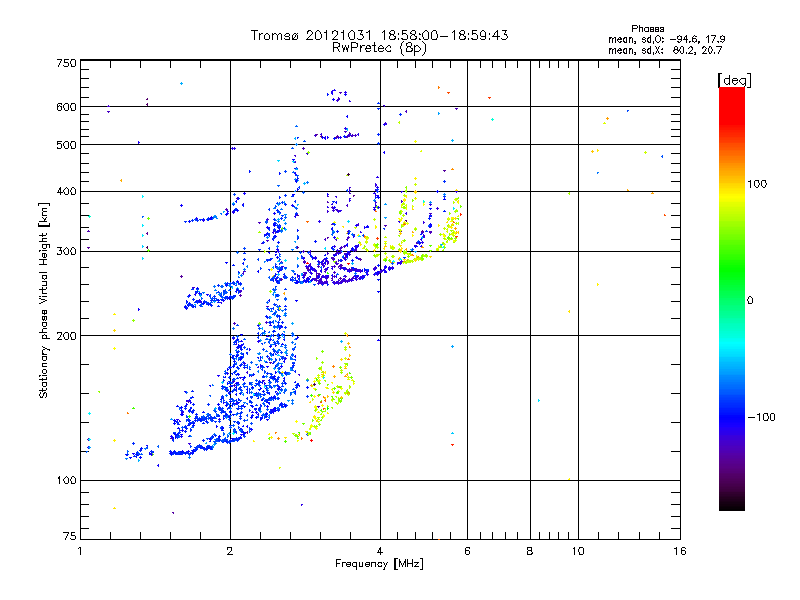Click the colorbar tick label '-100'
Viewport: 800px width, 600px height.
click(x=762, y=417)
